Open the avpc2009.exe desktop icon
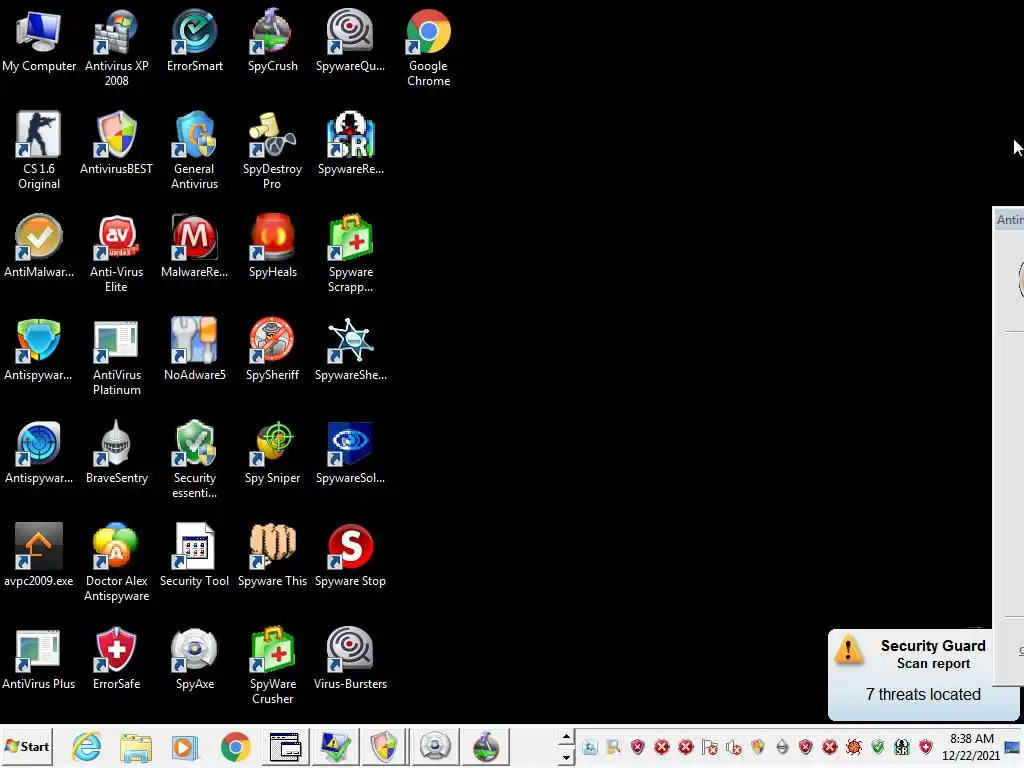1024x768 pixels. 39,555
